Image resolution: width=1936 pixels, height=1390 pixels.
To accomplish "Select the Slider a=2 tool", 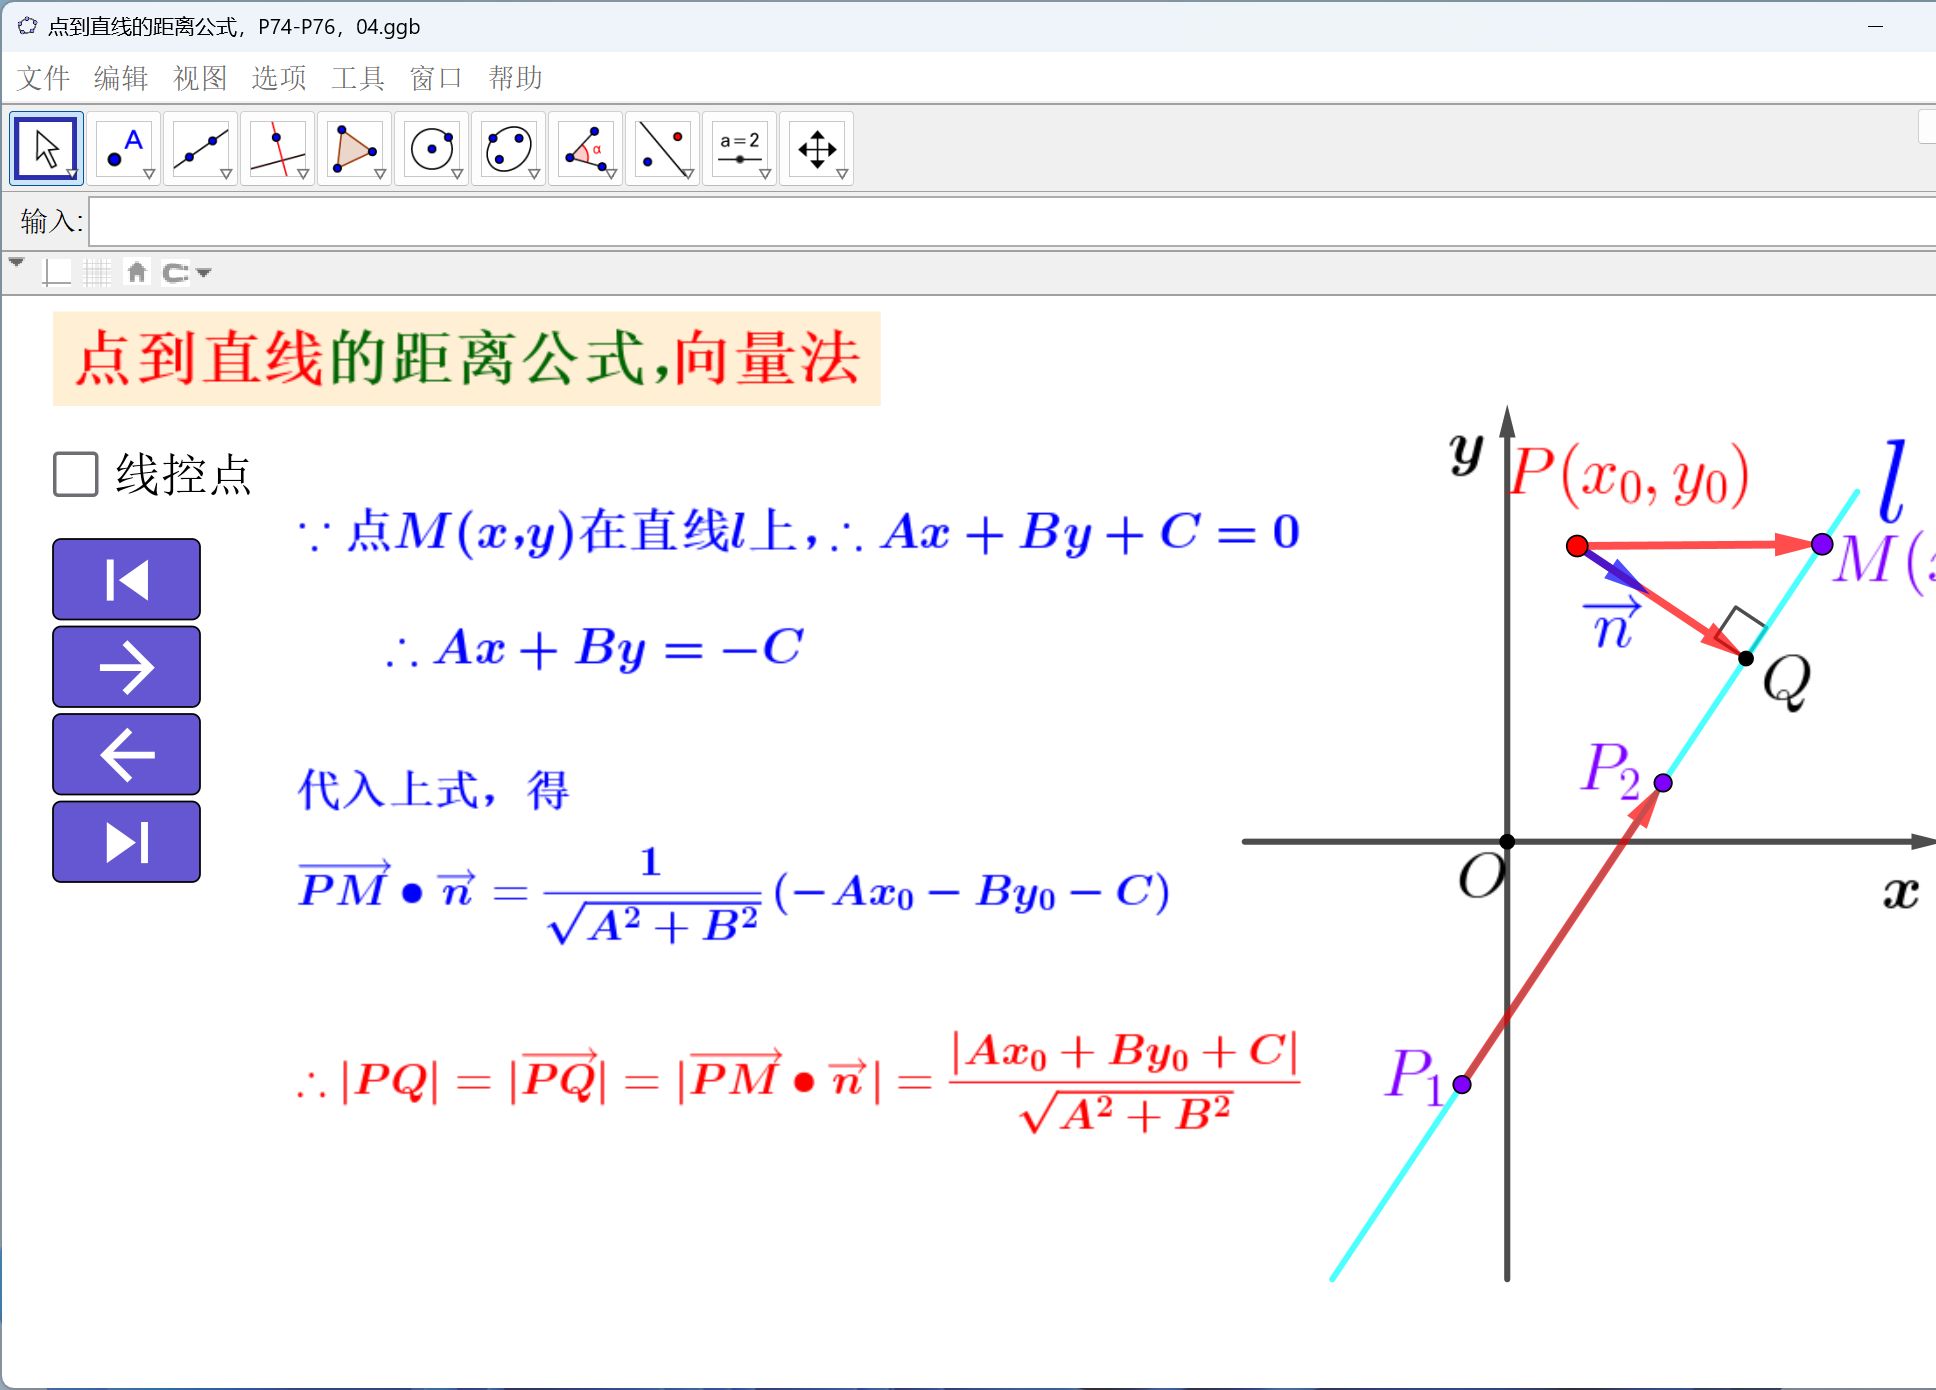I will [x=740, y=149].
